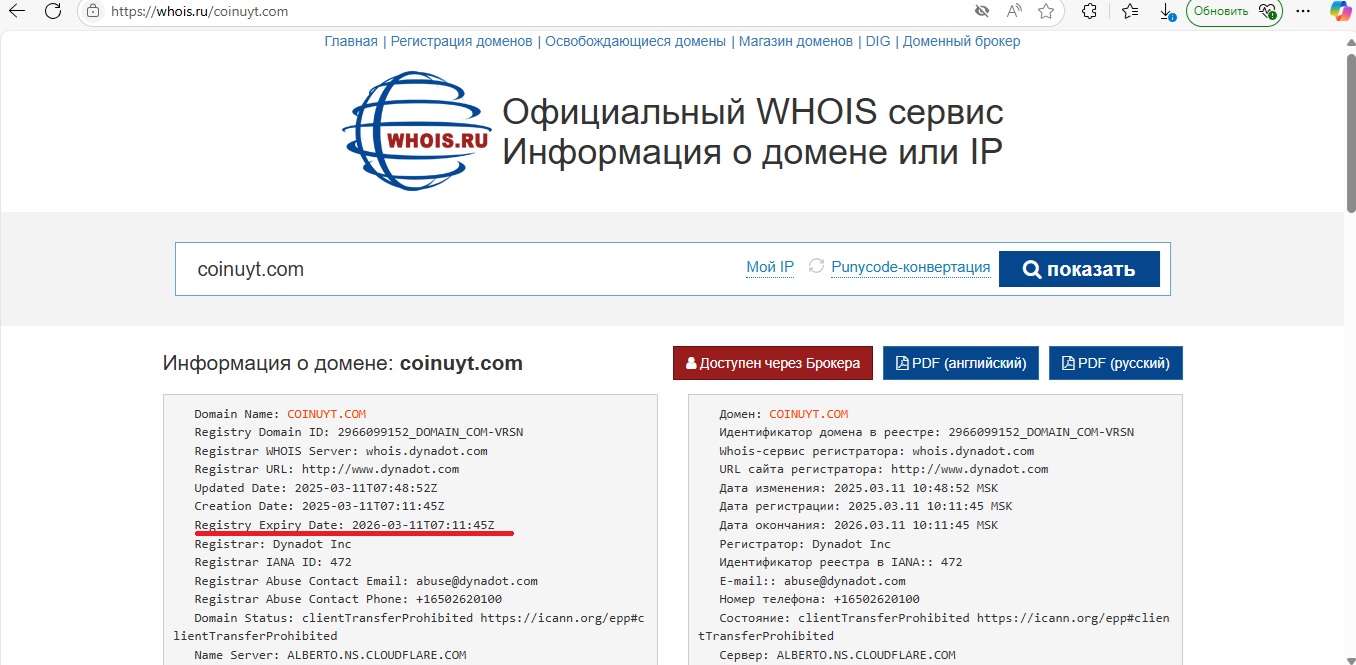Image resolution: width=1356 pixels, height=665 pixels.
Task: View site info via lock icon
Action: 93,12
